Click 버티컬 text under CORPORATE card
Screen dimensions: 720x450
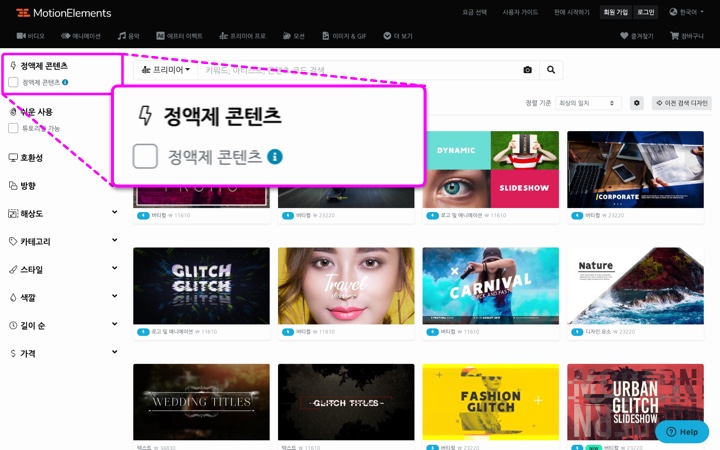(x=592, y=215)
